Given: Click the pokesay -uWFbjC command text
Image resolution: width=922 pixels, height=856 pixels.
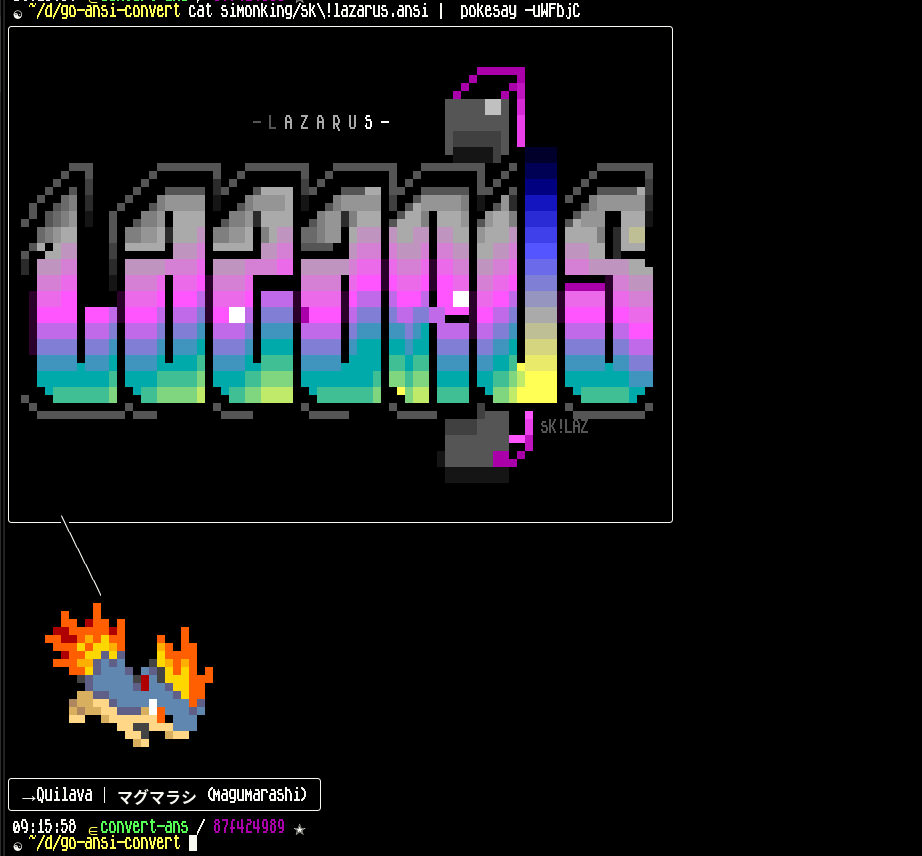Looking at the screenshot, I should [519, 11].
